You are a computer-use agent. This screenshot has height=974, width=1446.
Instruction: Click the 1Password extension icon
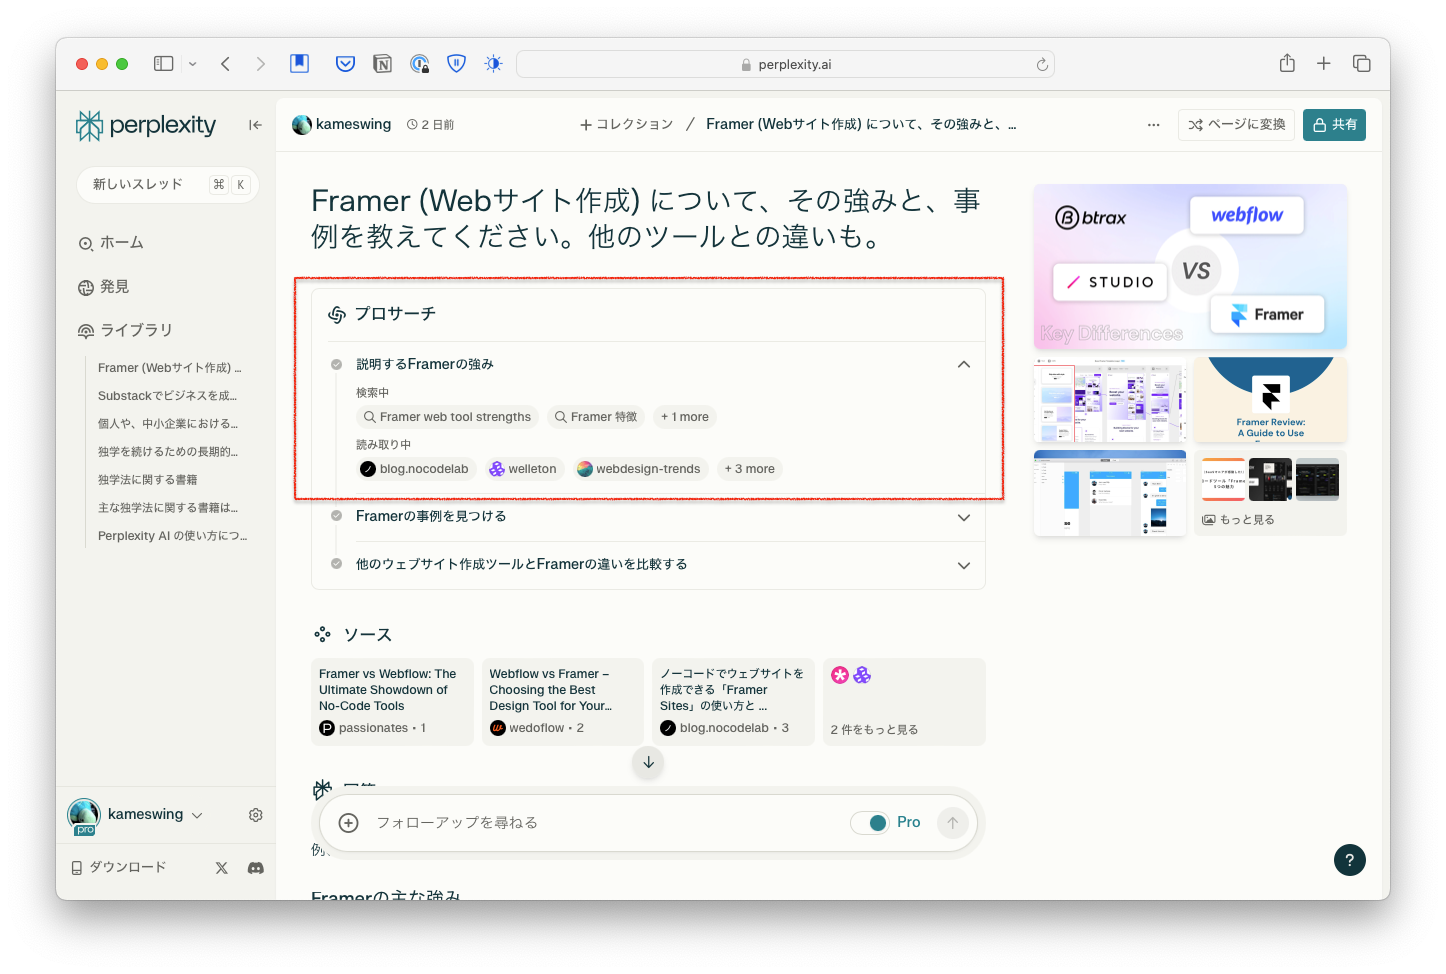click(x=420, y=64)
